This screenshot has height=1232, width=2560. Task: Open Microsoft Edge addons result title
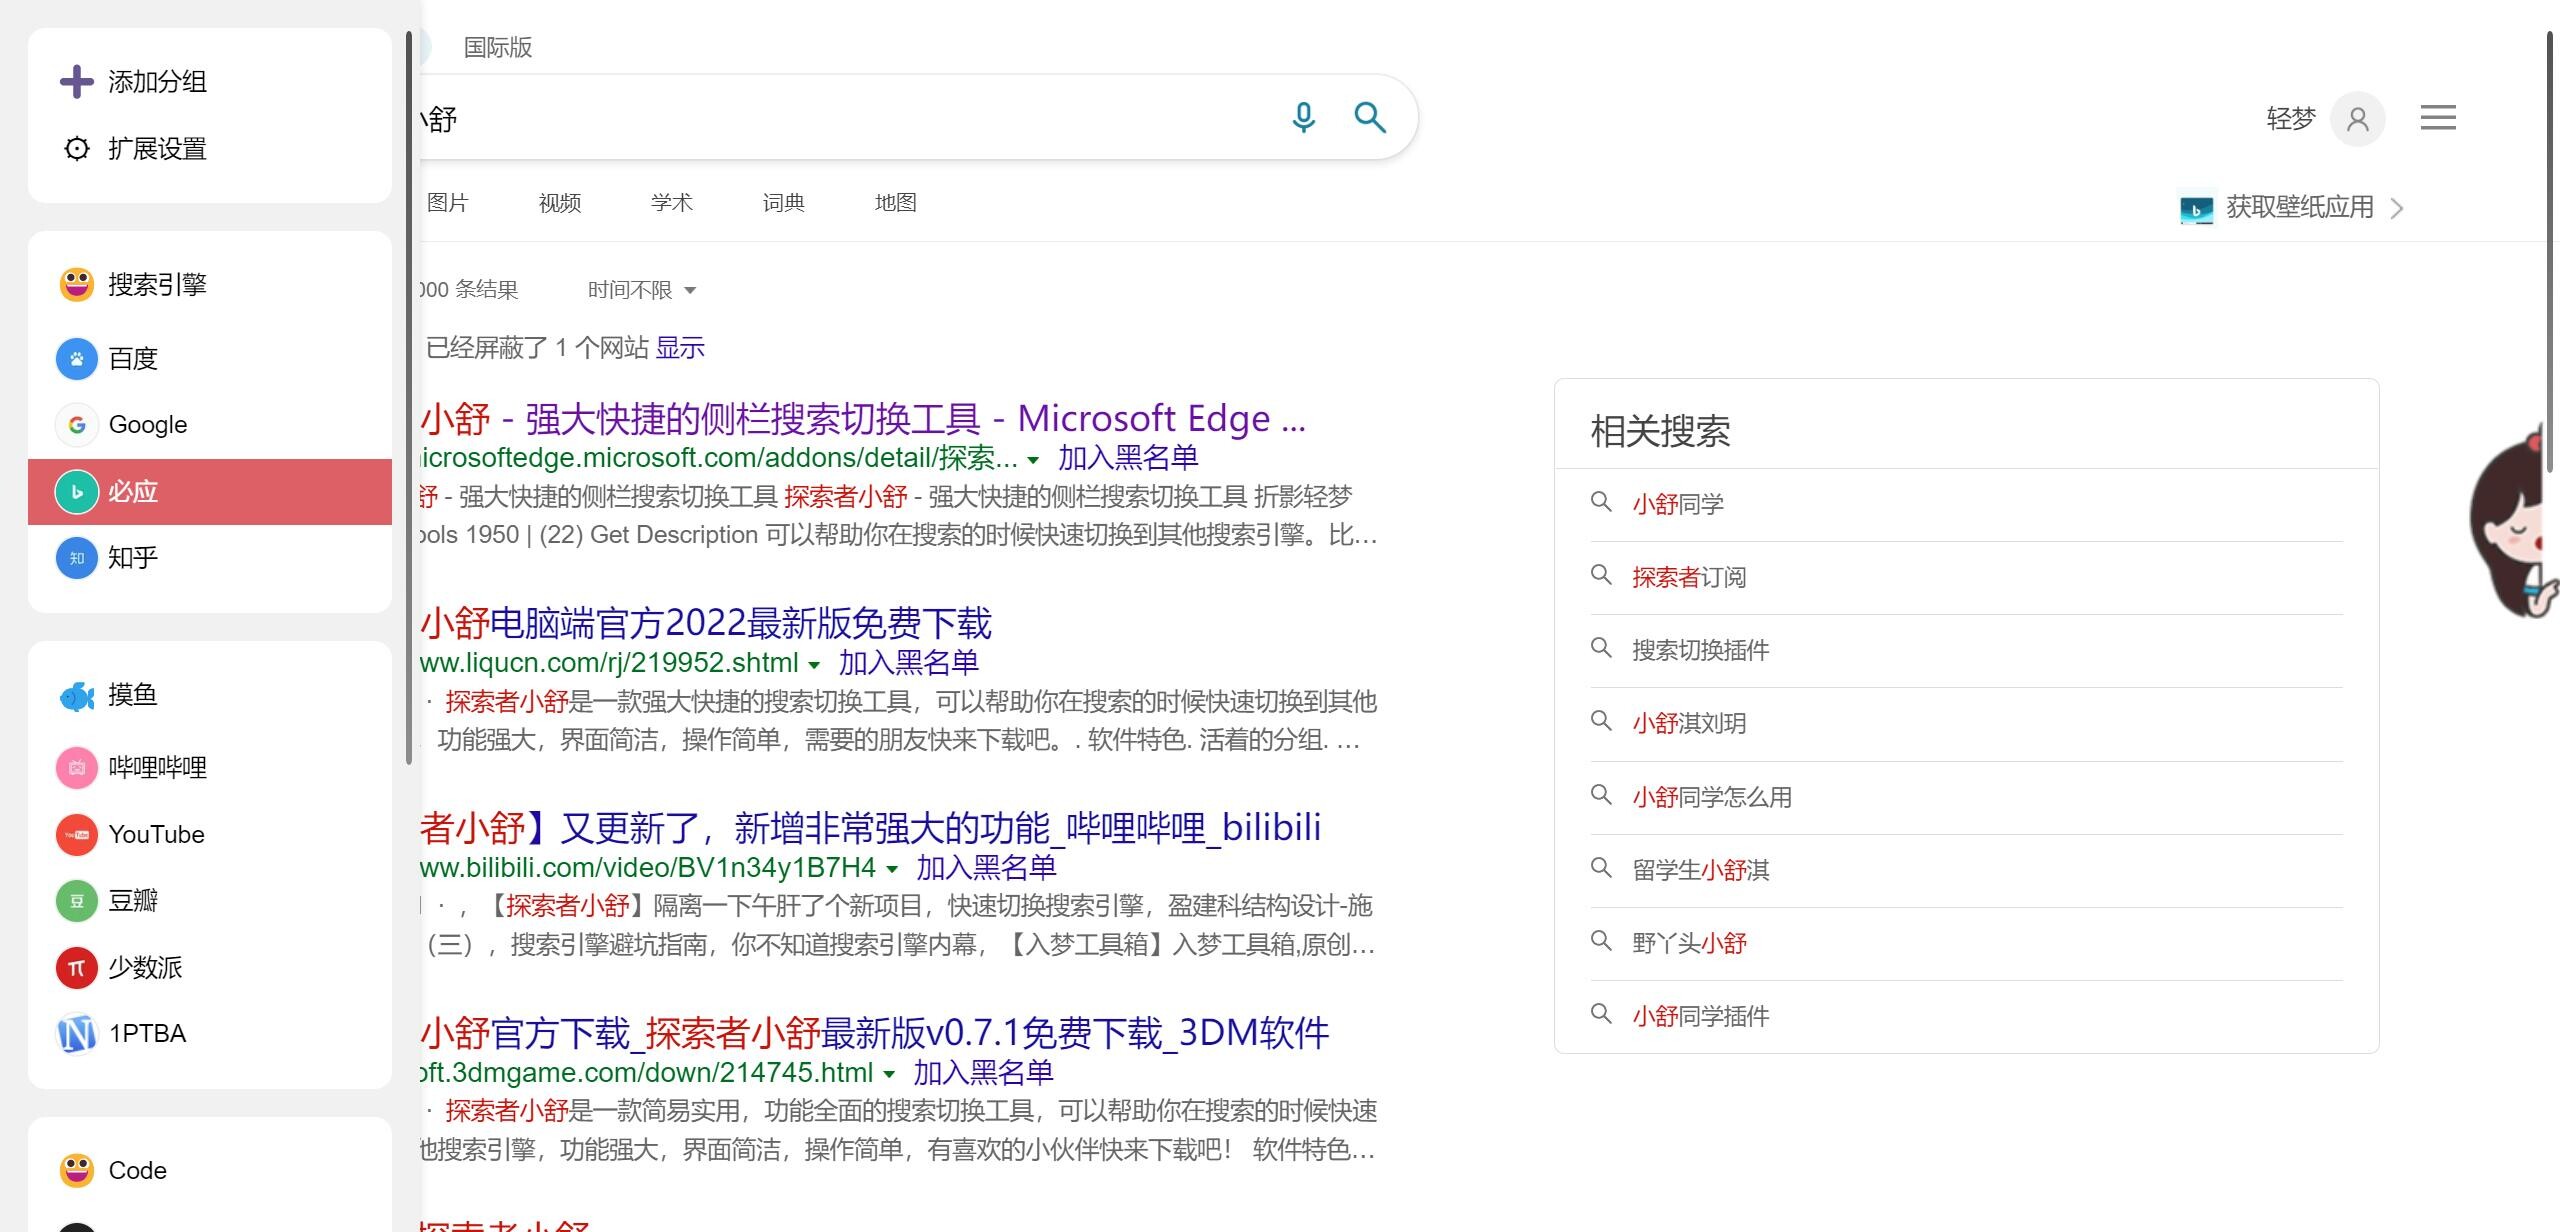[x=864, y=419]
